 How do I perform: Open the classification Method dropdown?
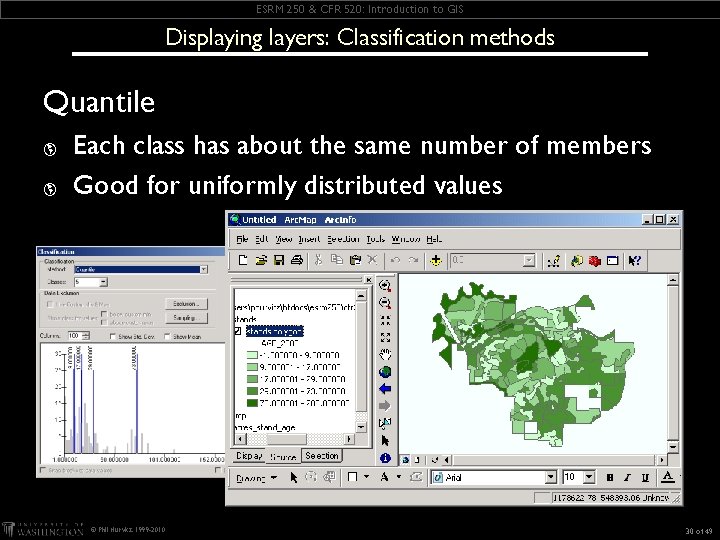[x=203, y=270]
